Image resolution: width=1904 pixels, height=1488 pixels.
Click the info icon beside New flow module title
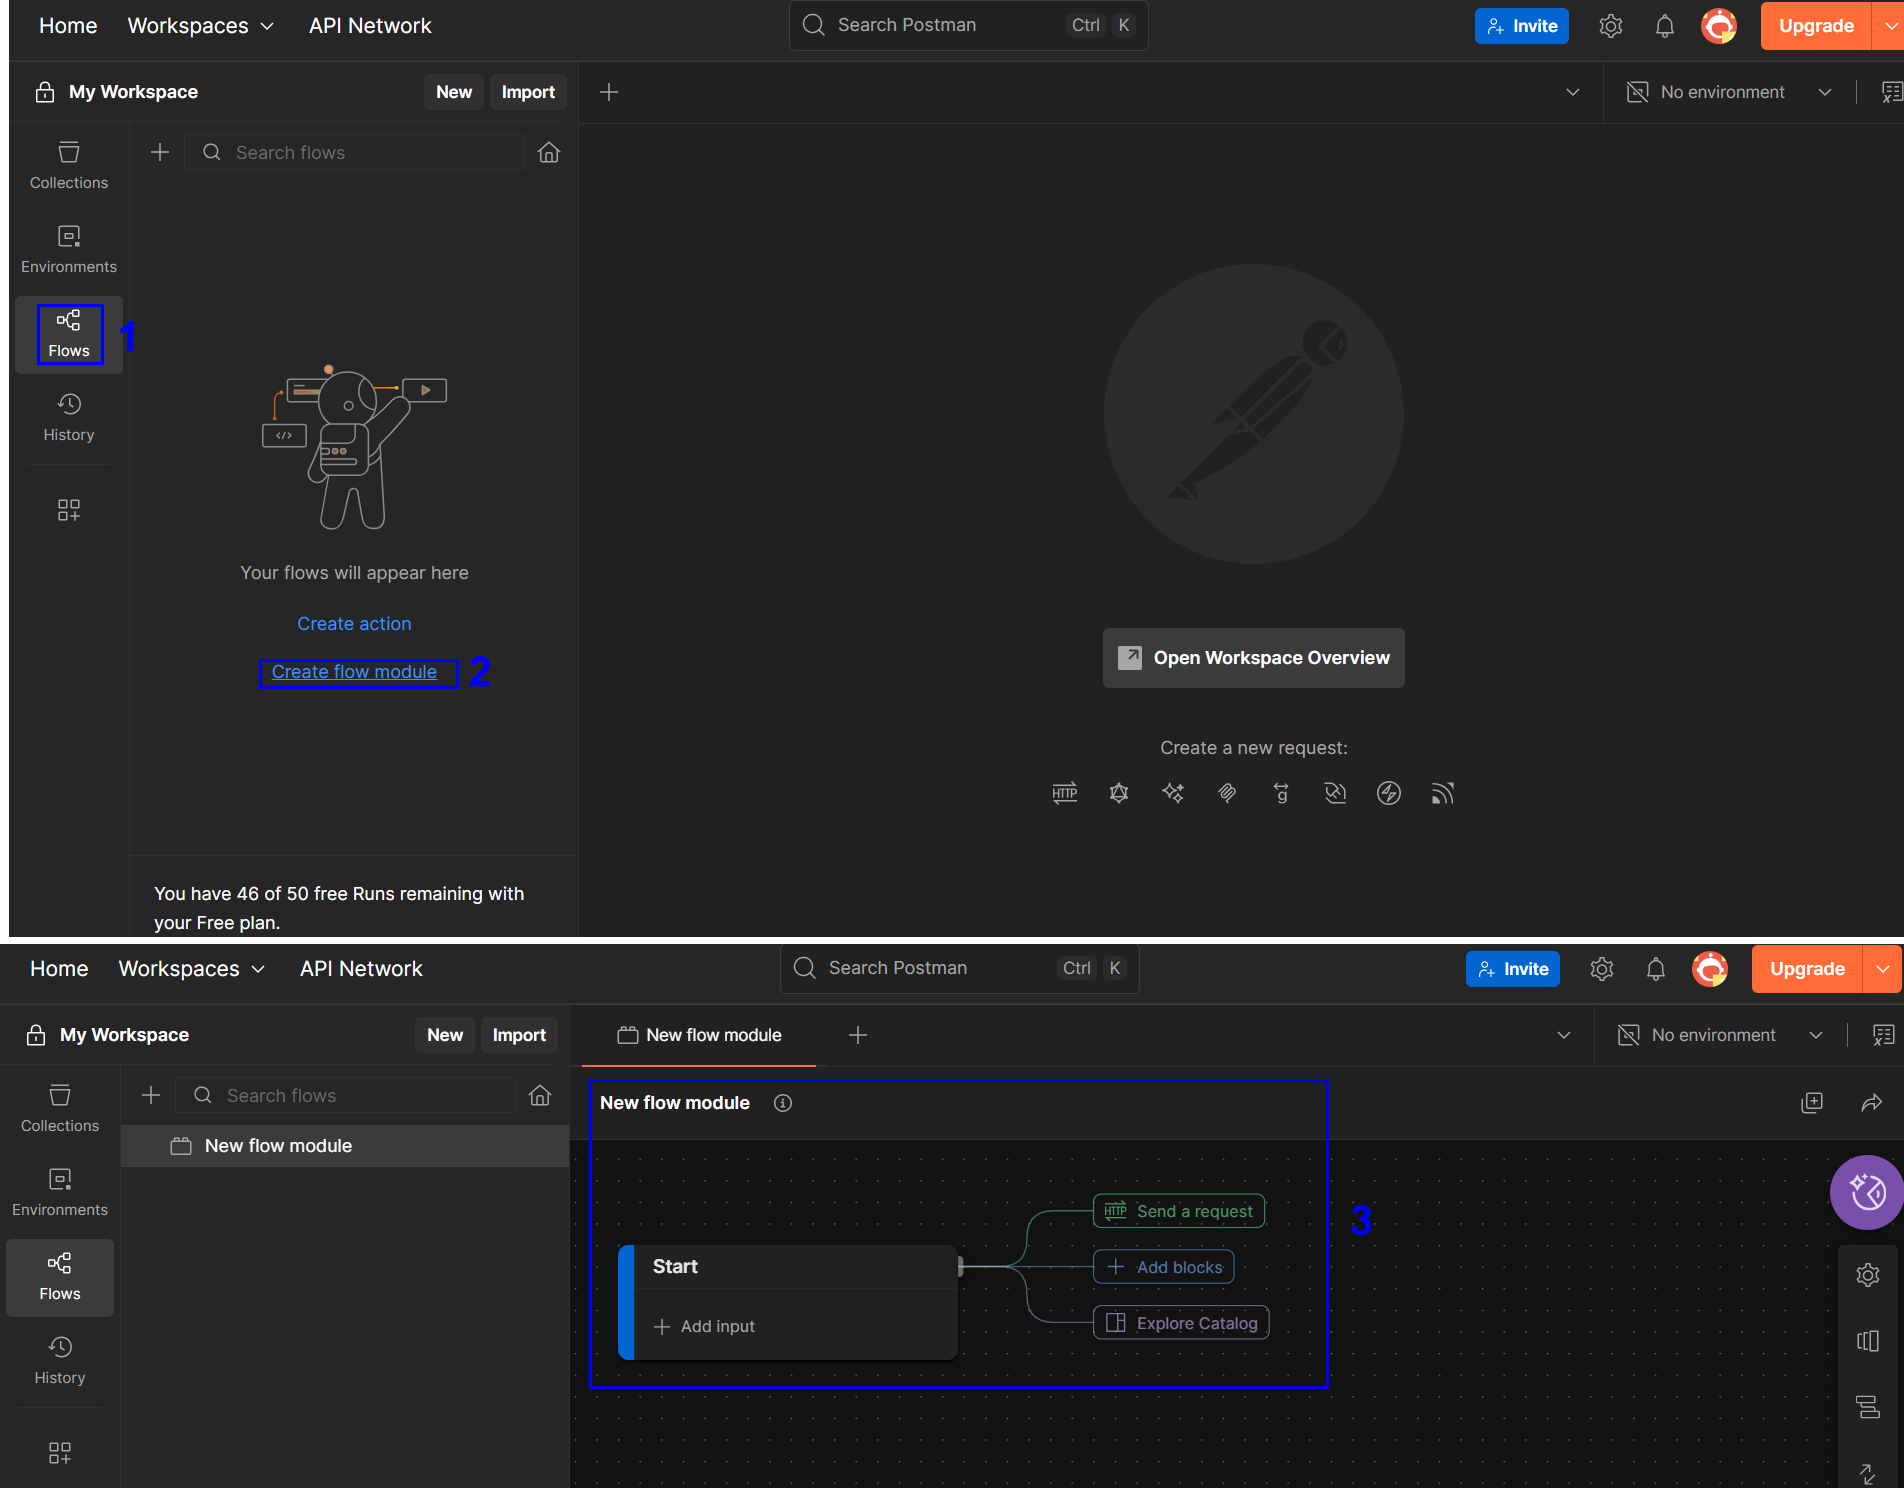(x=783, y=1103)
